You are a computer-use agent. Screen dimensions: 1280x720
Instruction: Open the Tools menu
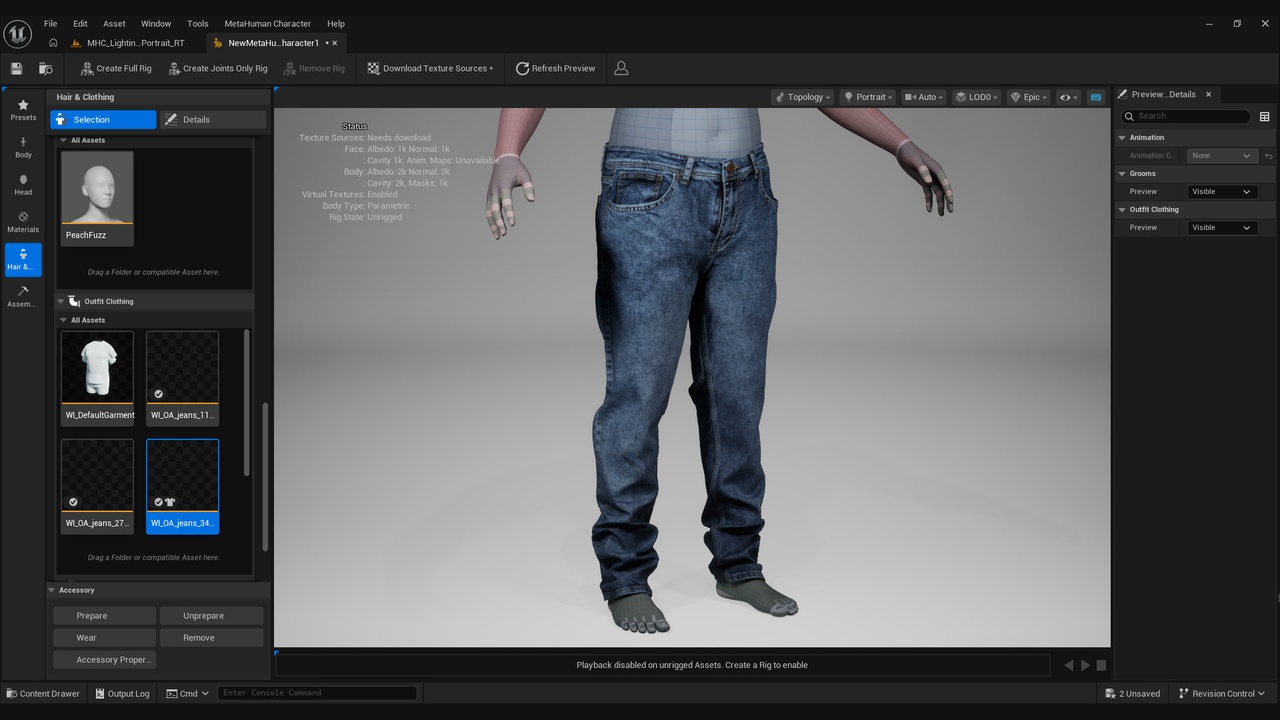pos(198,23)
